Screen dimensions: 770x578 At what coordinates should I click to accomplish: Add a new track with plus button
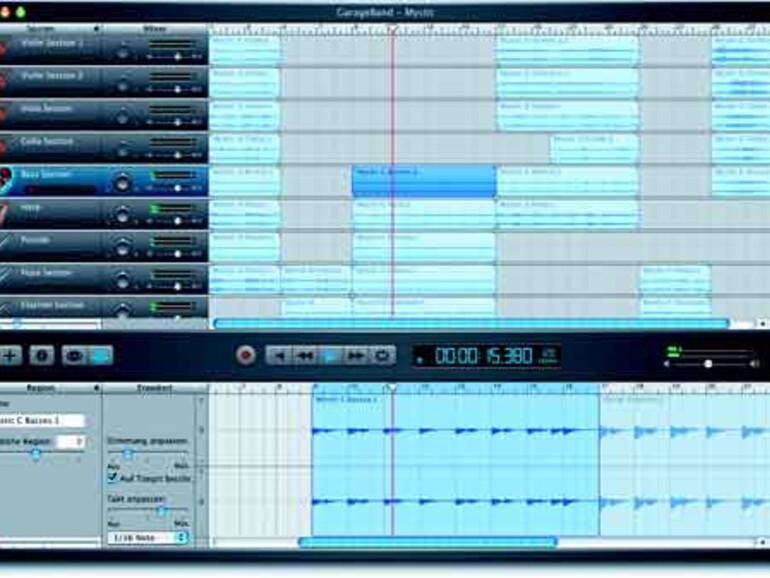click(x=10, y=355)
